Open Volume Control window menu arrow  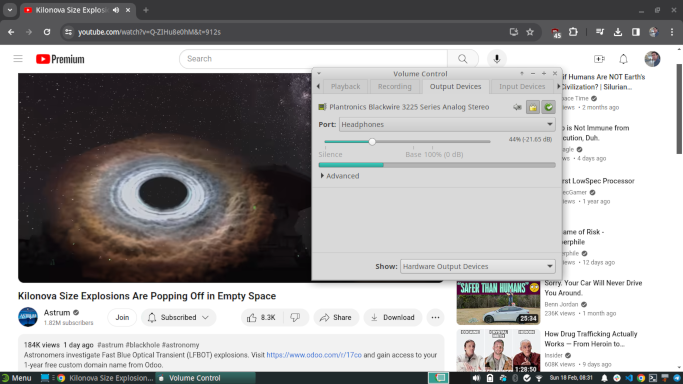(319, 74)
